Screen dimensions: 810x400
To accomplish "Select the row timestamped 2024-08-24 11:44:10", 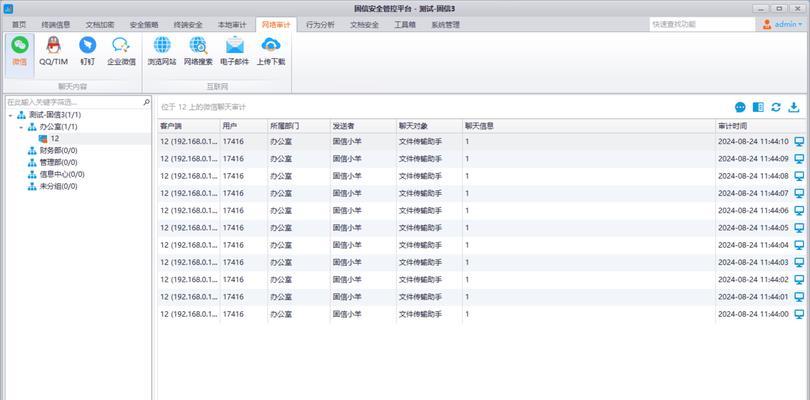I will 481,142.
